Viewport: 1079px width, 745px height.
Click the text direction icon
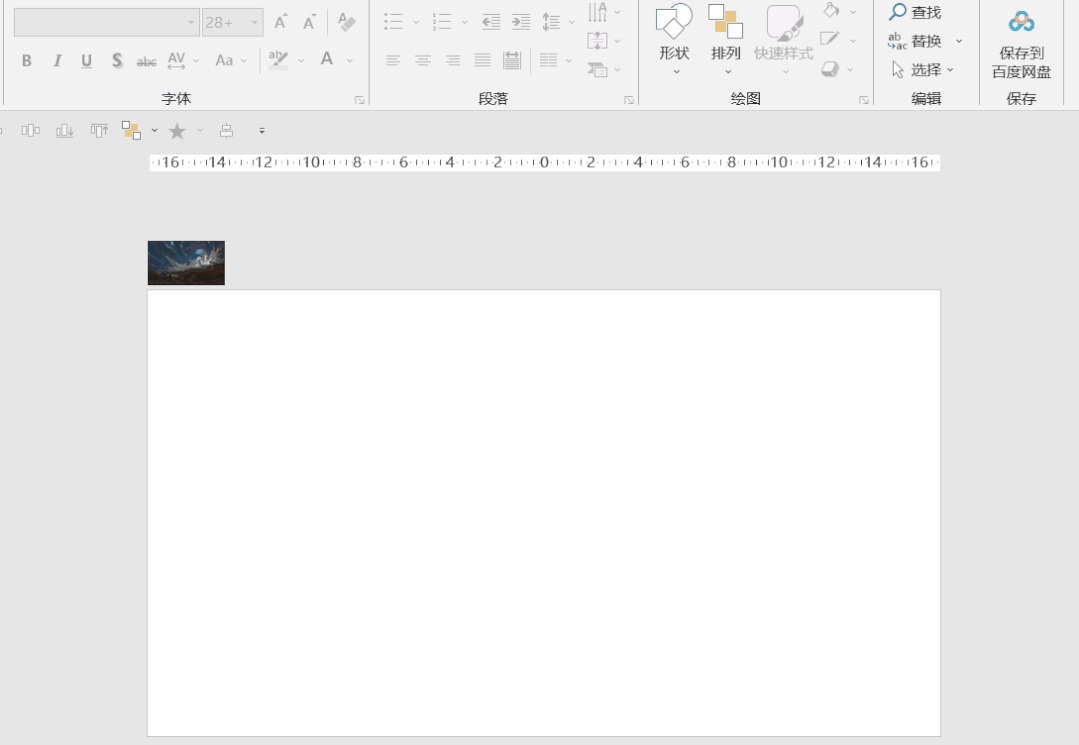point(597,12)
